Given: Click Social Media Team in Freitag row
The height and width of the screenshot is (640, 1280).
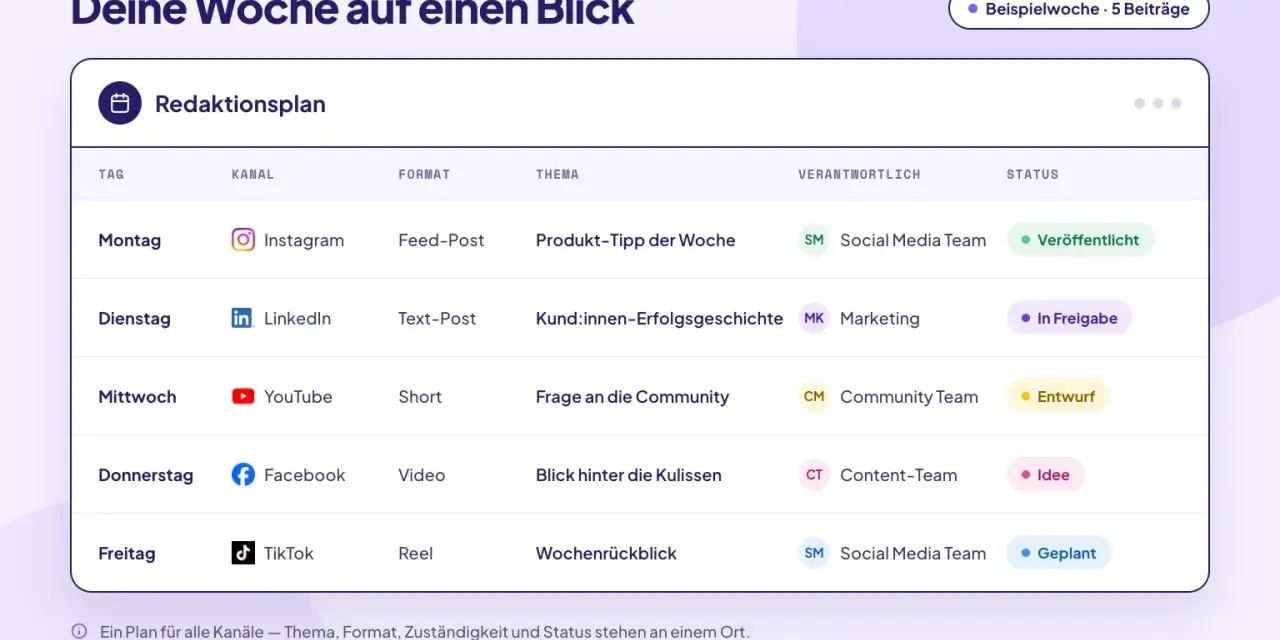Looking at the screenshot, I should (x=913, y=553).
